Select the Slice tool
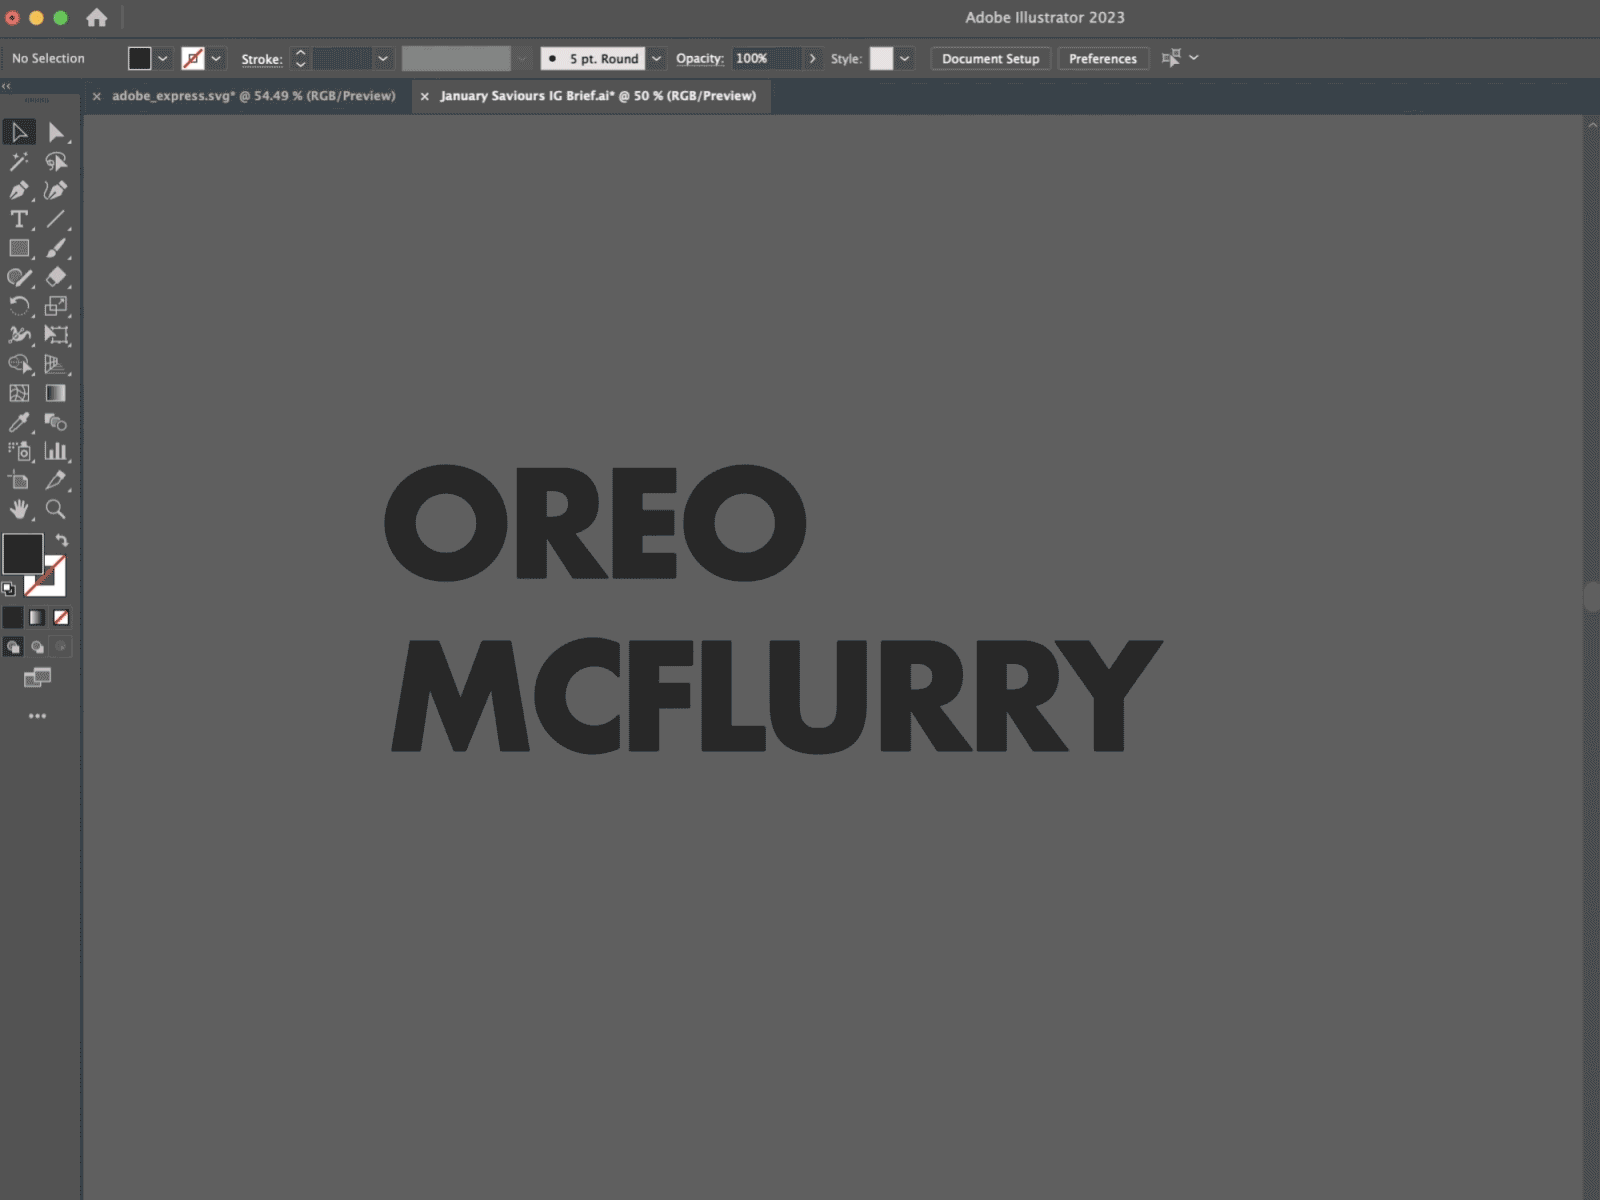The width and height of the screenshot is (1600, 1200). point(56,480)
